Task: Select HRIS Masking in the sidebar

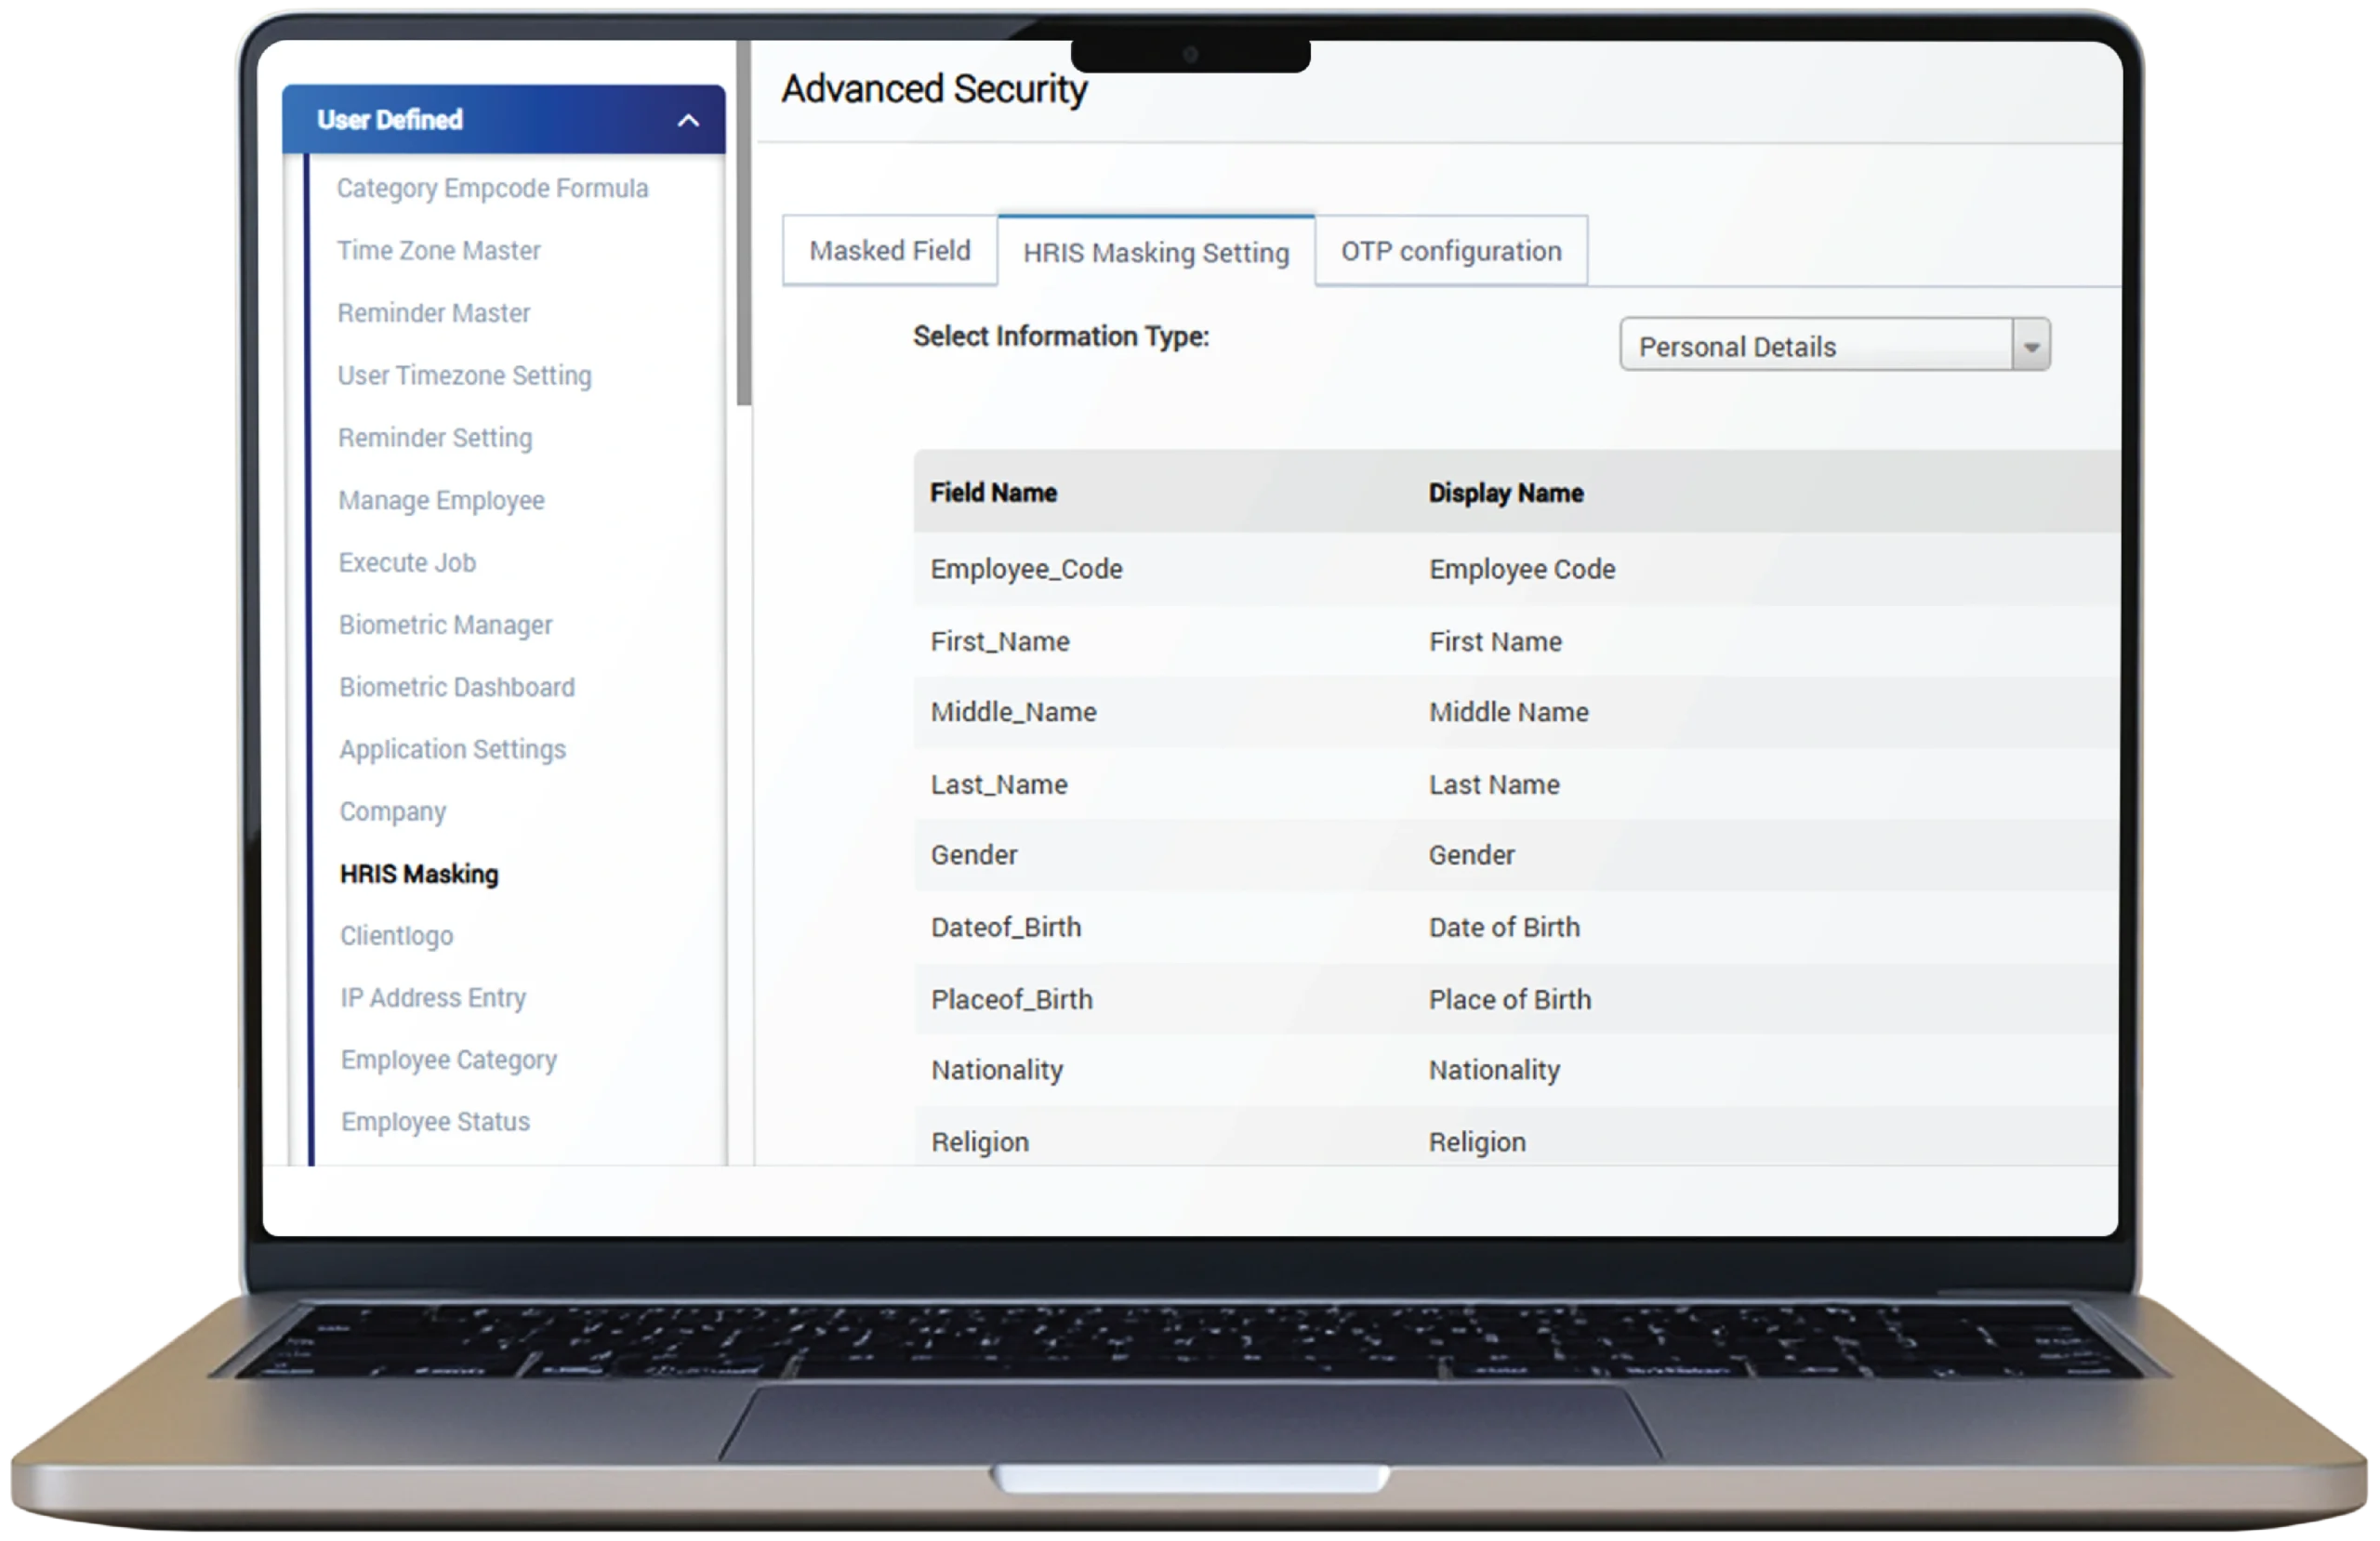Action: (x=419, y=874)
